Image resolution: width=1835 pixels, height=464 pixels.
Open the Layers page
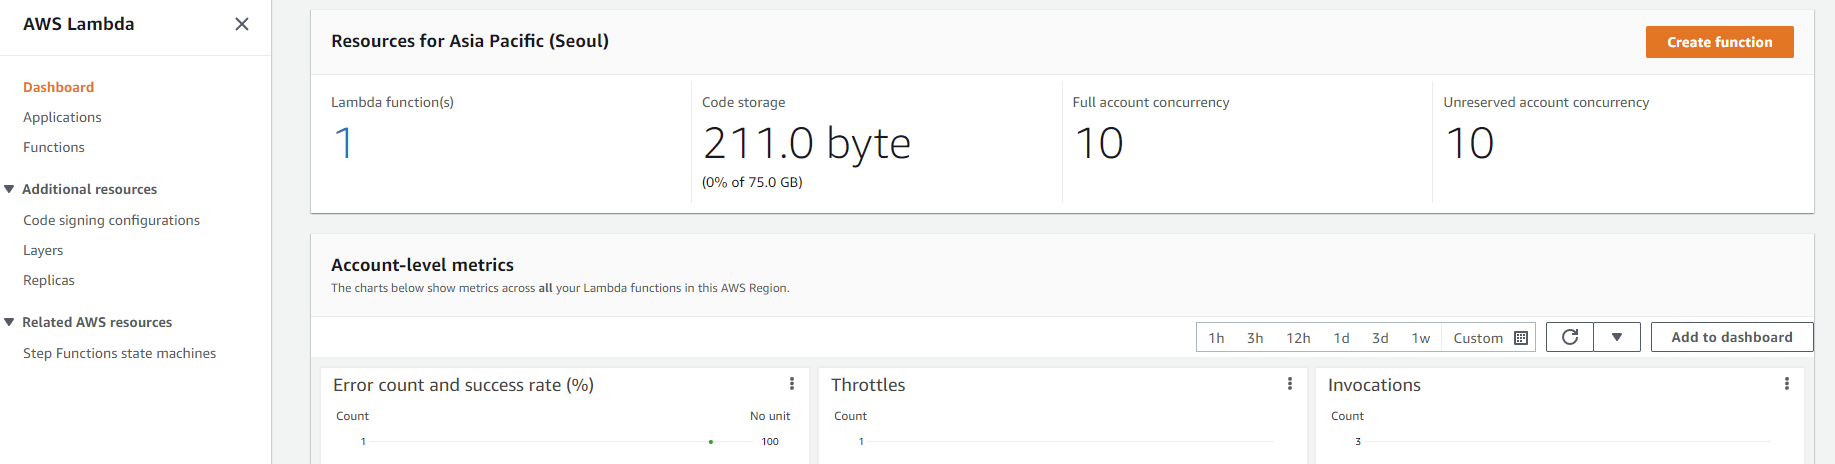pos(43,250)
